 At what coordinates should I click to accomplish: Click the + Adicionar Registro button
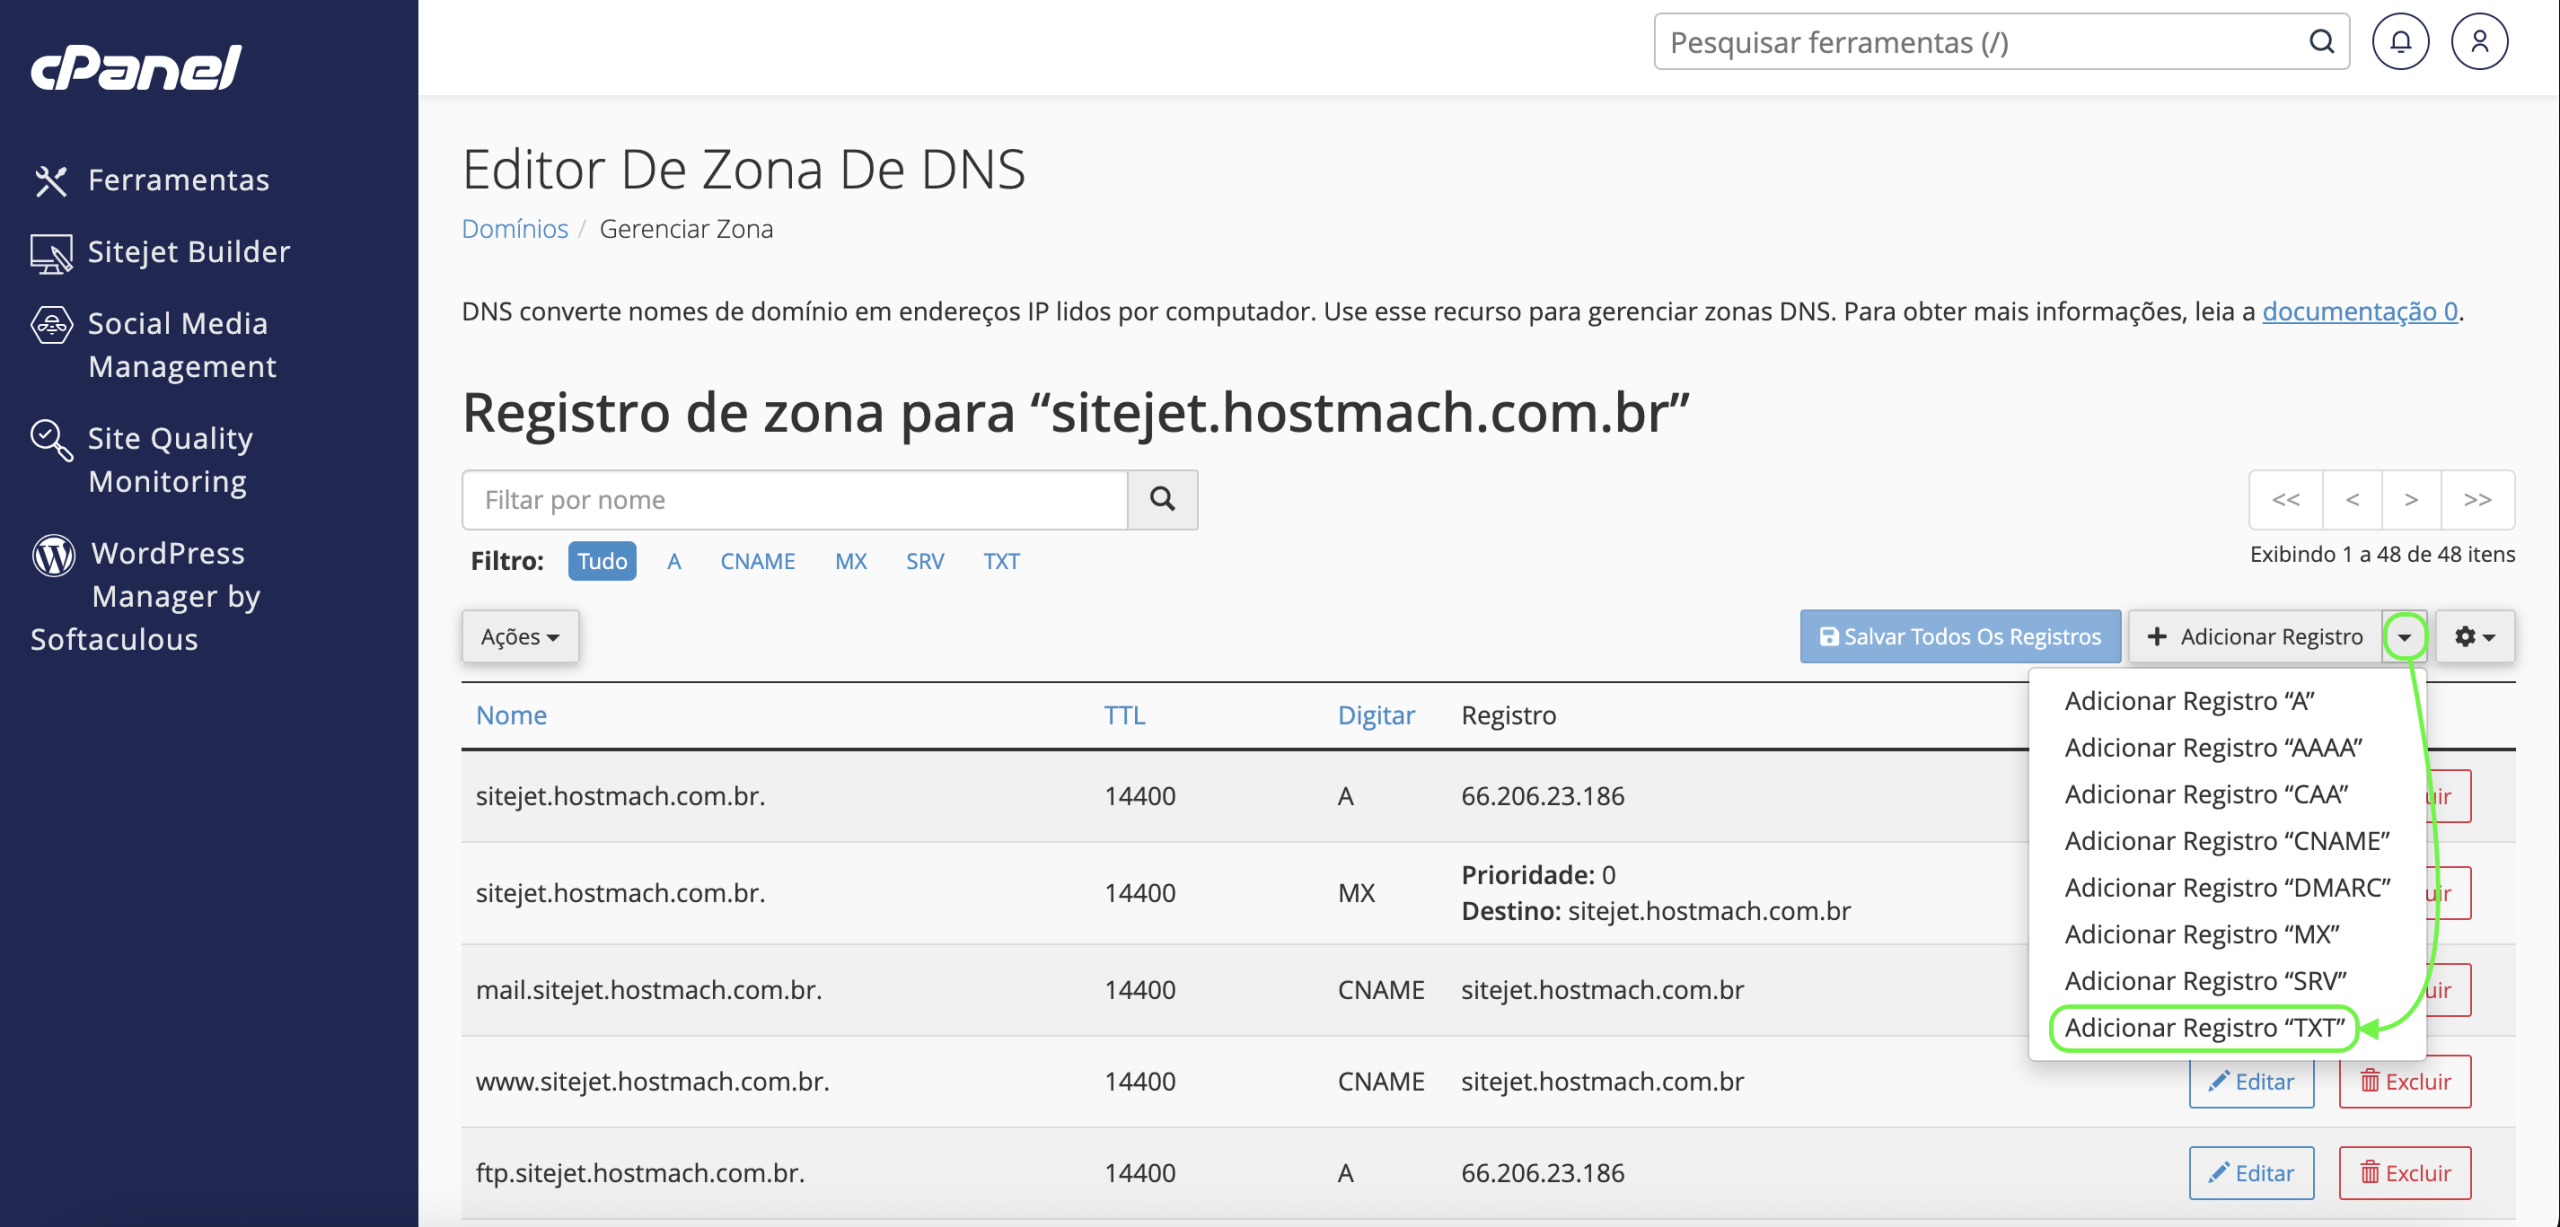tap(2255, 637)
